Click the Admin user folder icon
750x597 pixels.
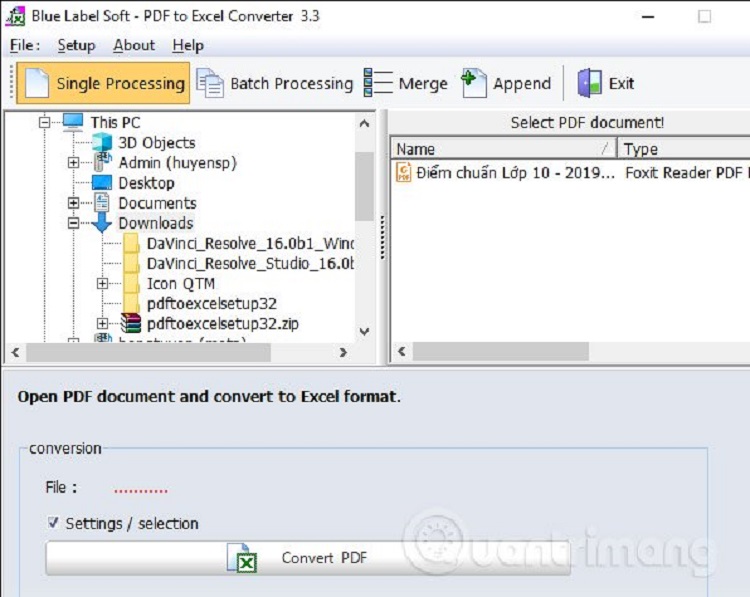tap(102, 162)
